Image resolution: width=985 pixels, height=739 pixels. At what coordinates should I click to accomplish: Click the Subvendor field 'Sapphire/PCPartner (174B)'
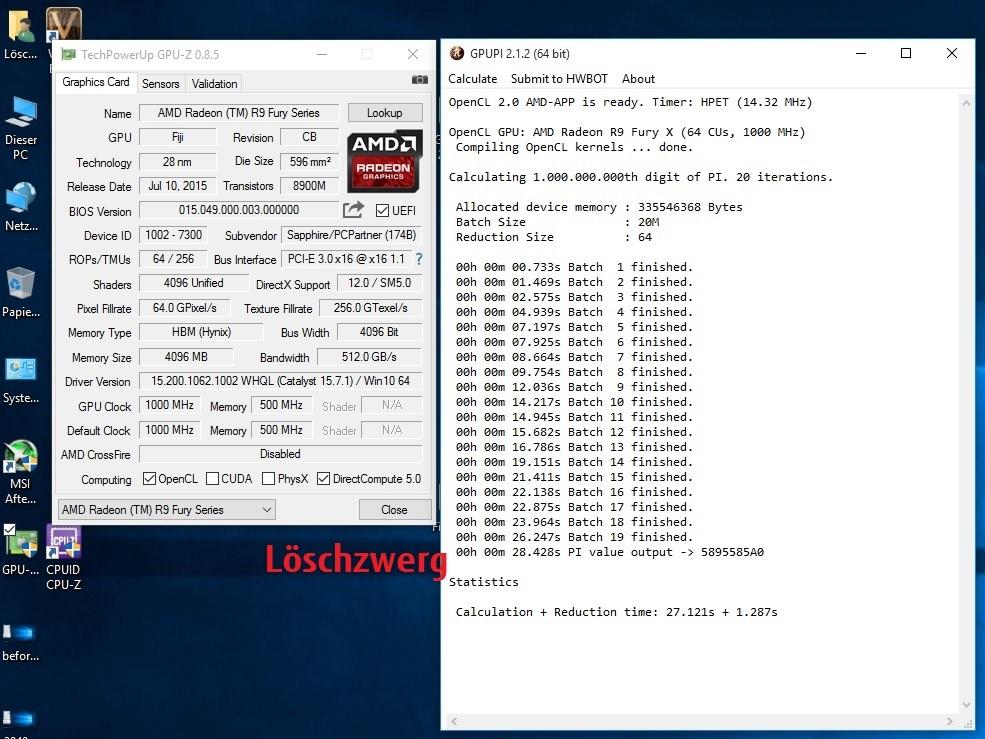[x=351, y=235]
